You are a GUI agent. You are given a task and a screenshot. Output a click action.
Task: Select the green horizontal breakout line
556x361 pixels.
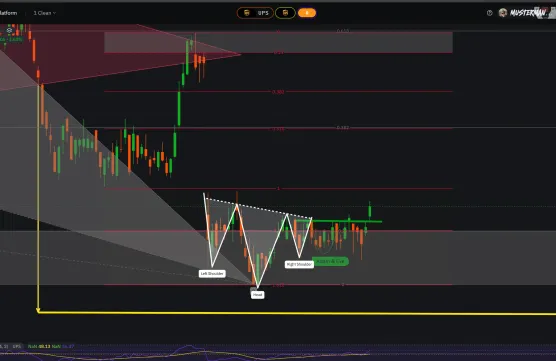[x=339, y=221]
